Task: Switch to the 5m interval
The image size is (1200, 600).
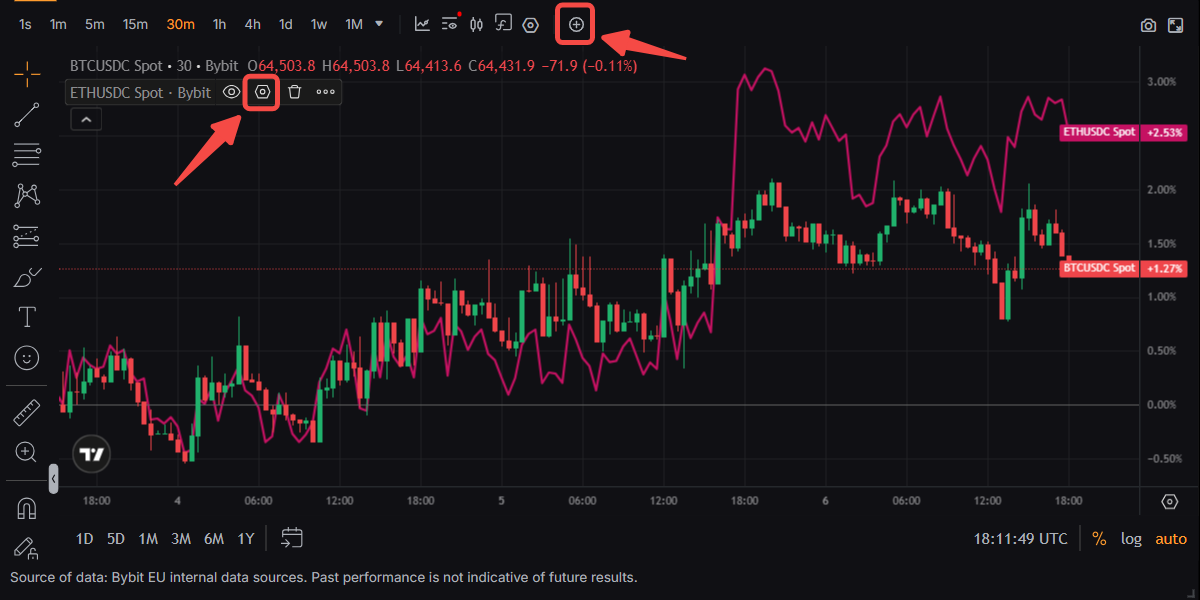Action: pos(94,24)
